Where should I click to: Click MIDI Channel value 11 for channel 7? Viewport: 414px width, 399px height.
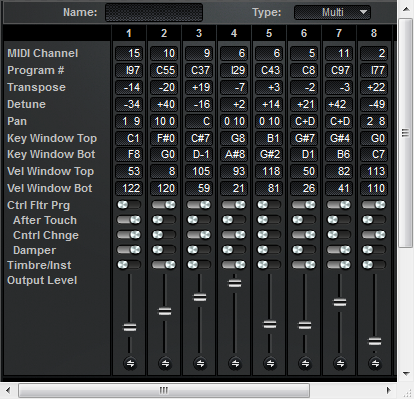pos(339,53)
